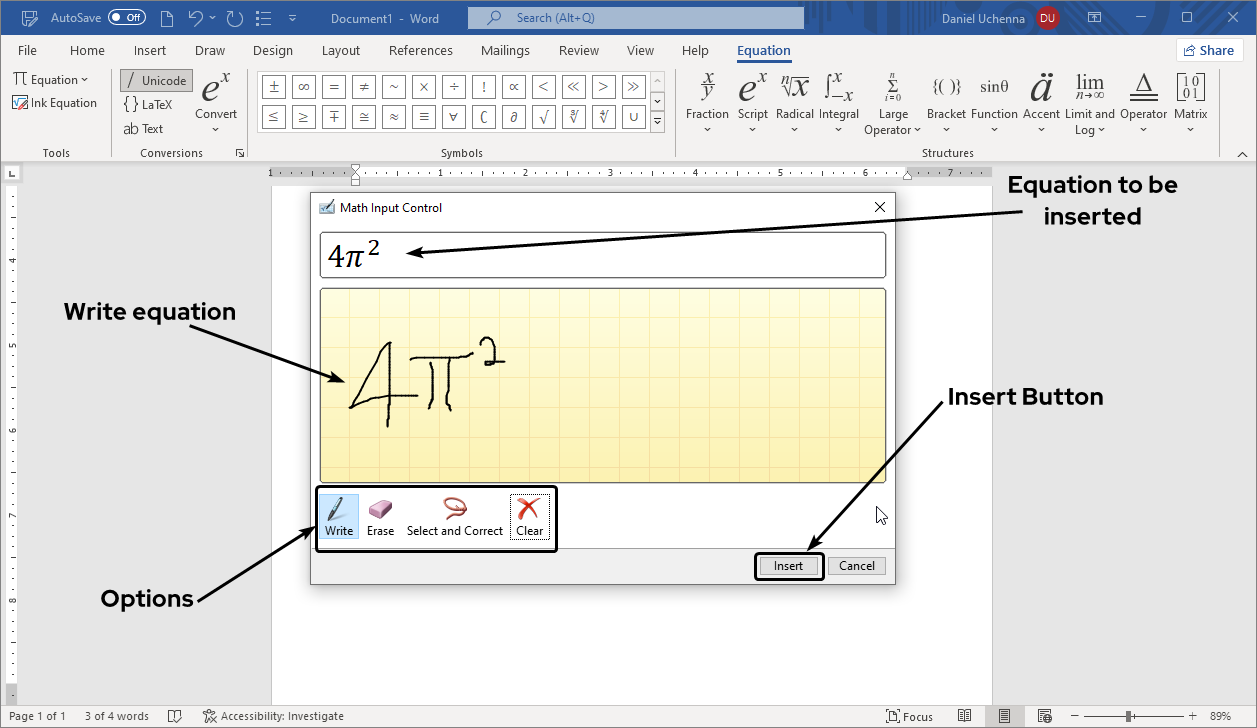The image size is (1257, 728).
Task: Open the References ribbon tab
Action: (x=420, y=50)
